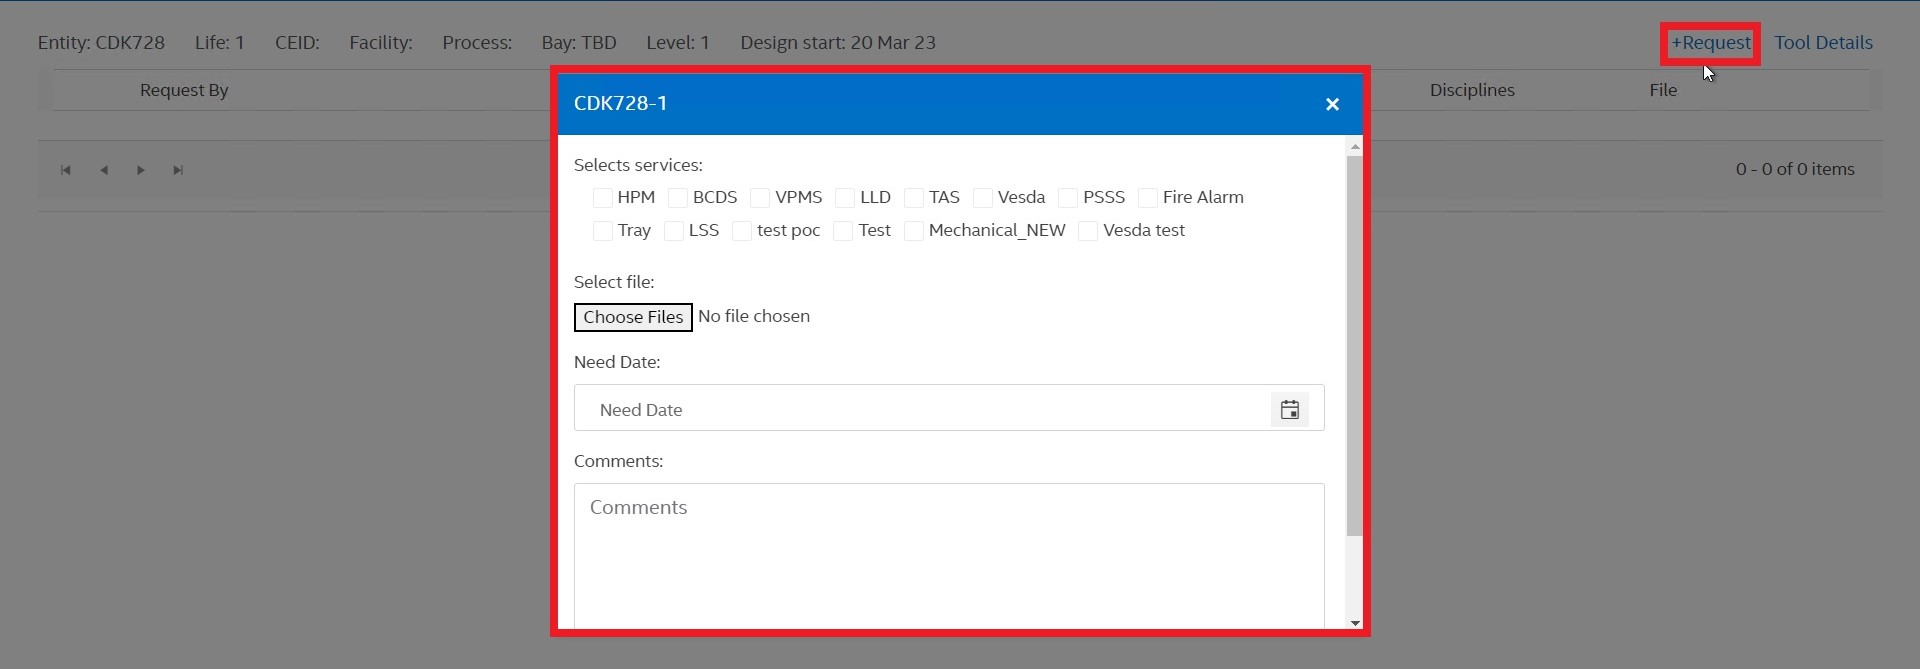Go to first page of the grid
Screen dimensions: 1920x669
pyautogui.click(x=66, y=170)
